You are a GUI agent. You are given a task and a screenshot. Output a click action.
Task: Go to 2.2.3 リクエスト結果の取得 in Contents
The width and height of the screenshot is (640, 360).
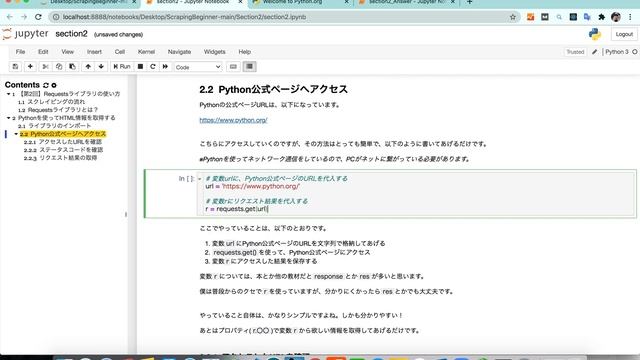[60, 158]
